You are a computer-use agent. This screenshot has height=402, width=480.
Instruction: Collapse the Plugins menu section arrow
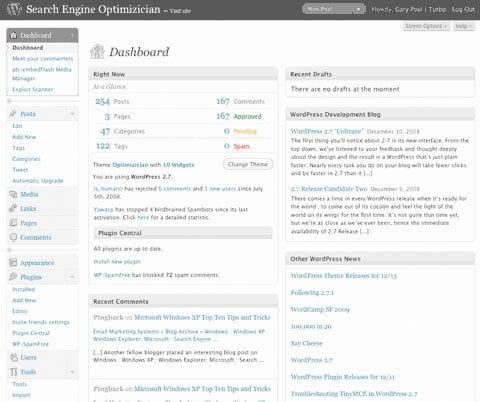pos(72,277)
